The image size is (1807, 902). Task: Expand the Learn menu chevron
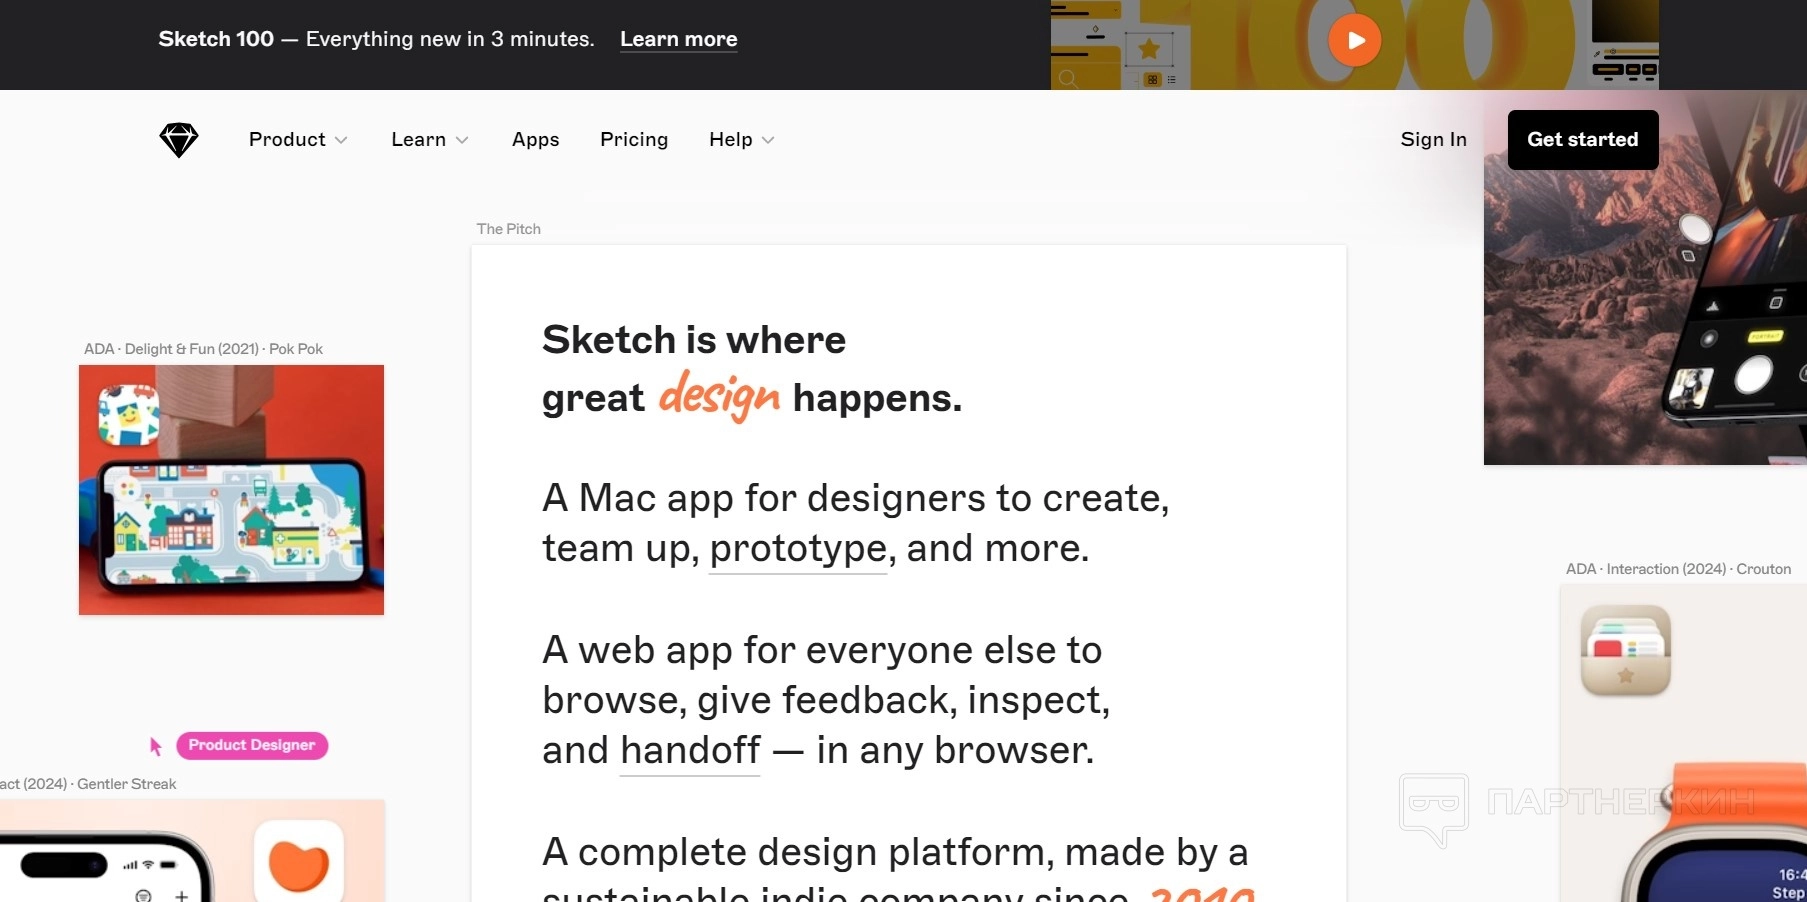[462, 140]
